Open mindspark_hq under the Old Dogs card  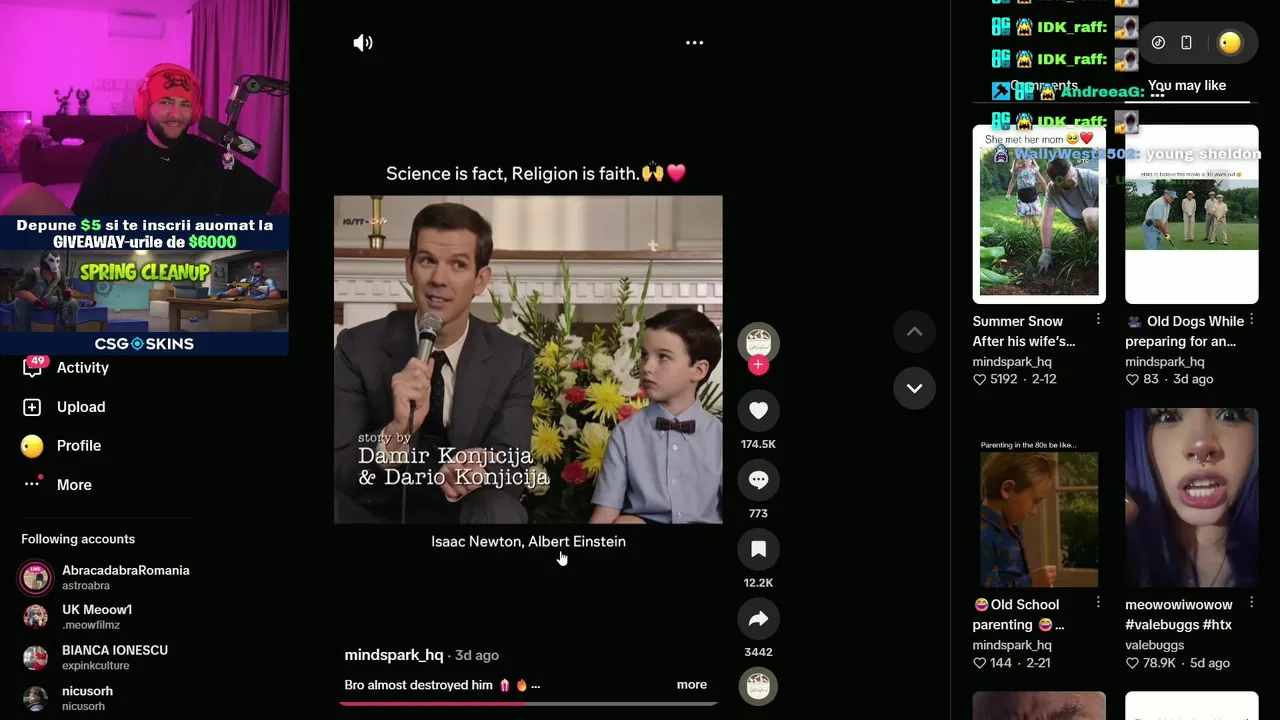click(1165, 362)
